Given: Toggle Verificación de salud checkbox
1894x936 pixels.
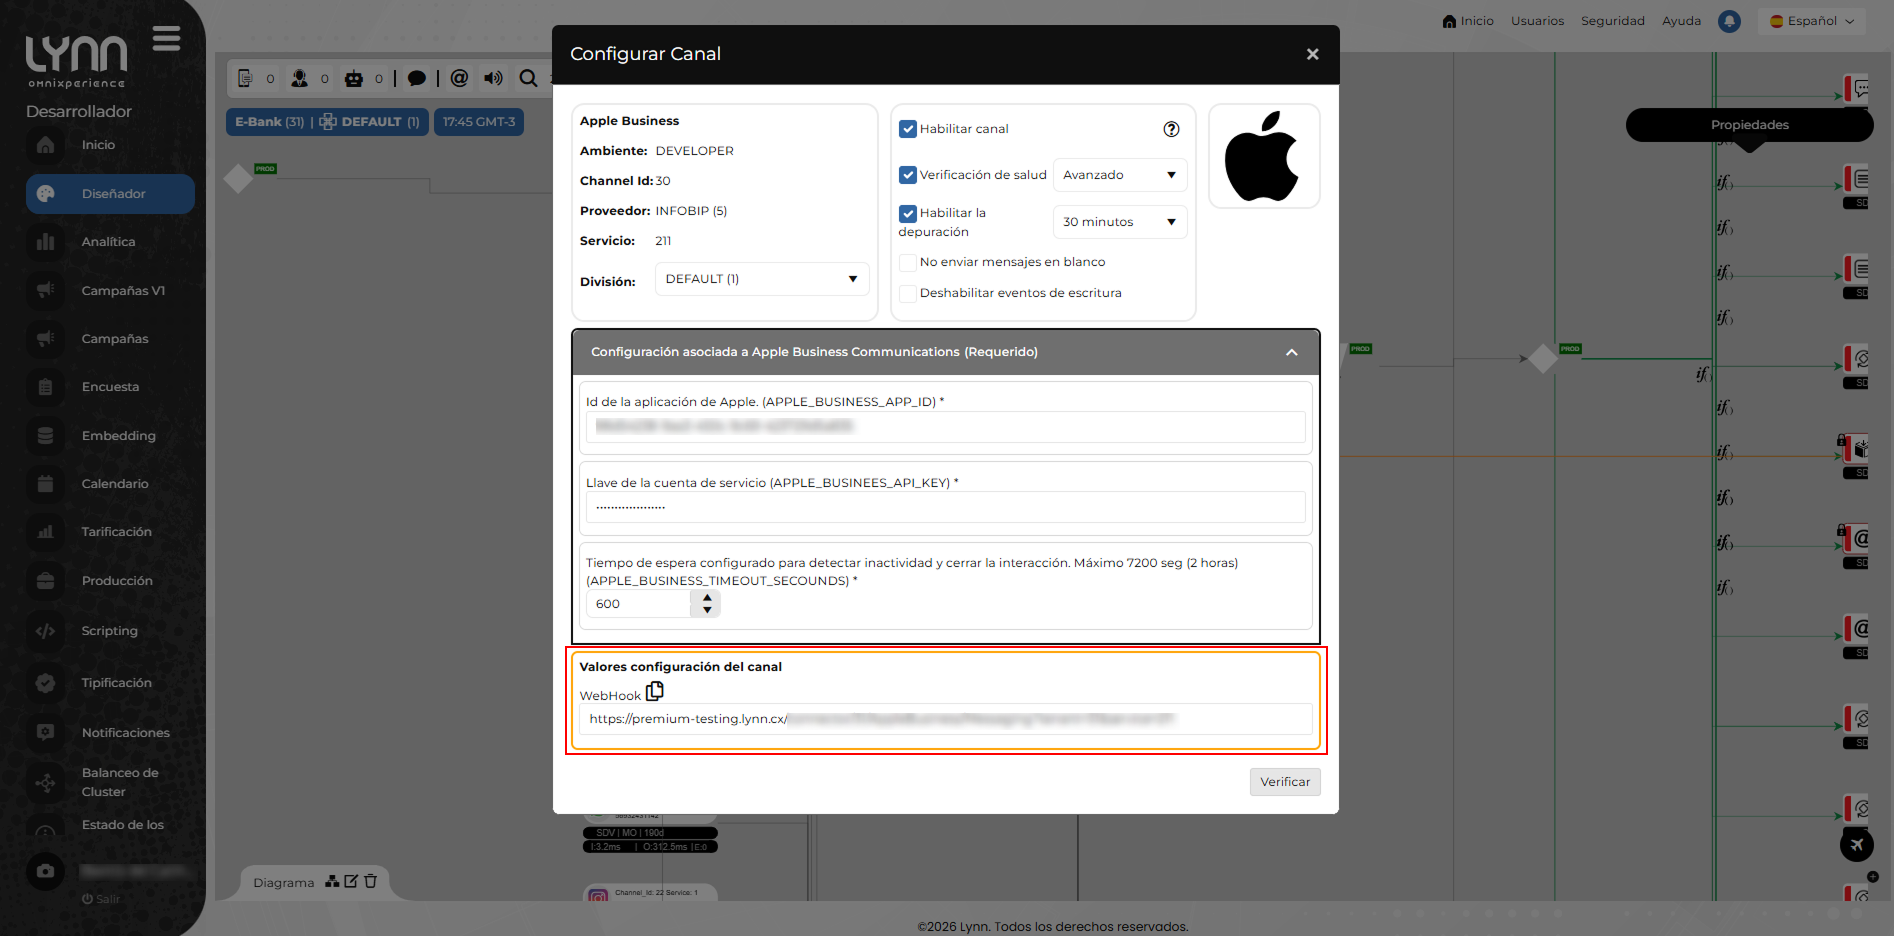Looking at the screenshot, I should 908,175.
